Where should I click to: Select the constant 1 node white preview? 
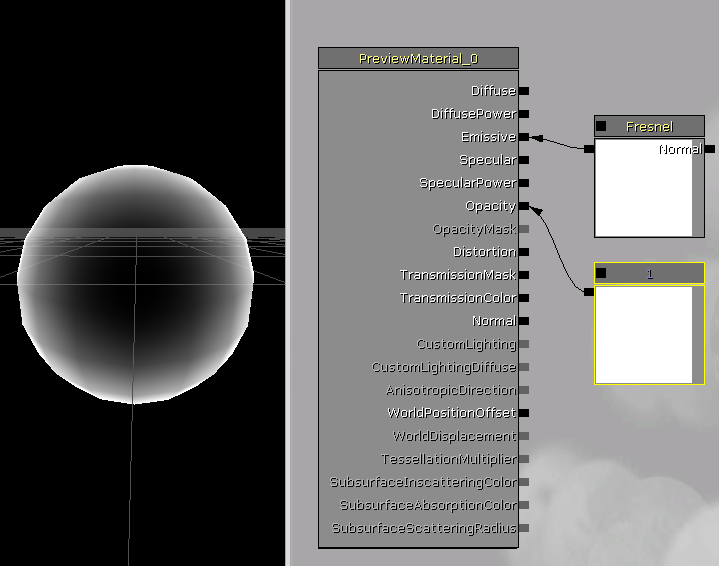[643, 335]
